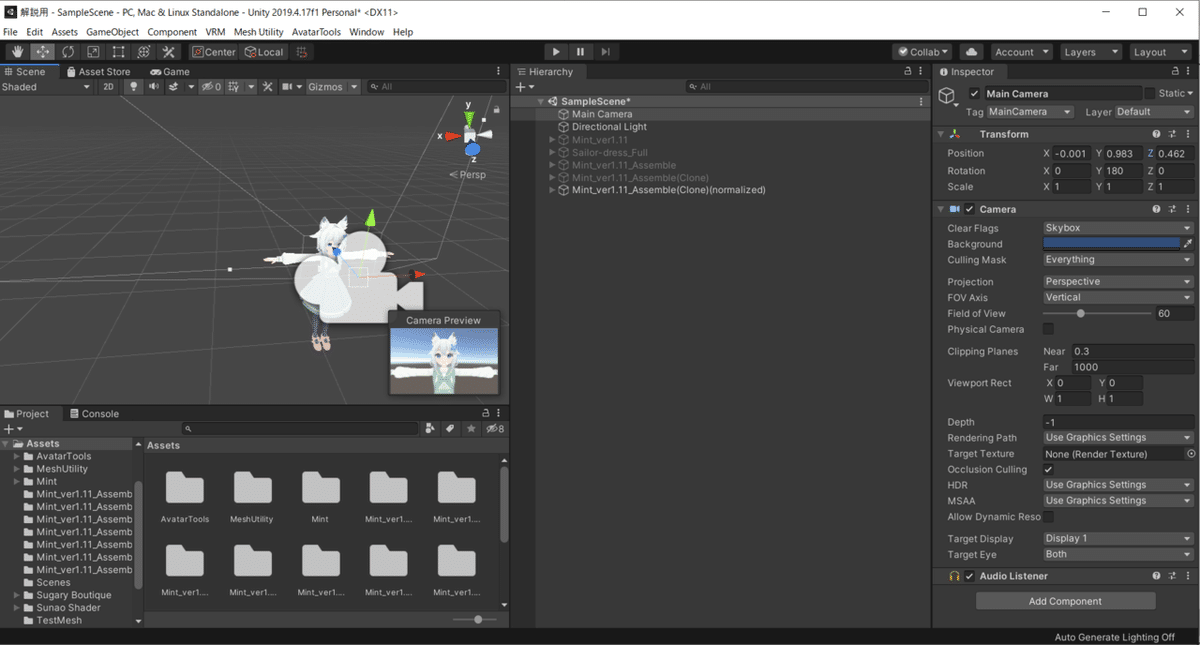The height and width of the screenshot is (645, 1200).
Task: Select the Scale tool
Action: coord(93,52)
